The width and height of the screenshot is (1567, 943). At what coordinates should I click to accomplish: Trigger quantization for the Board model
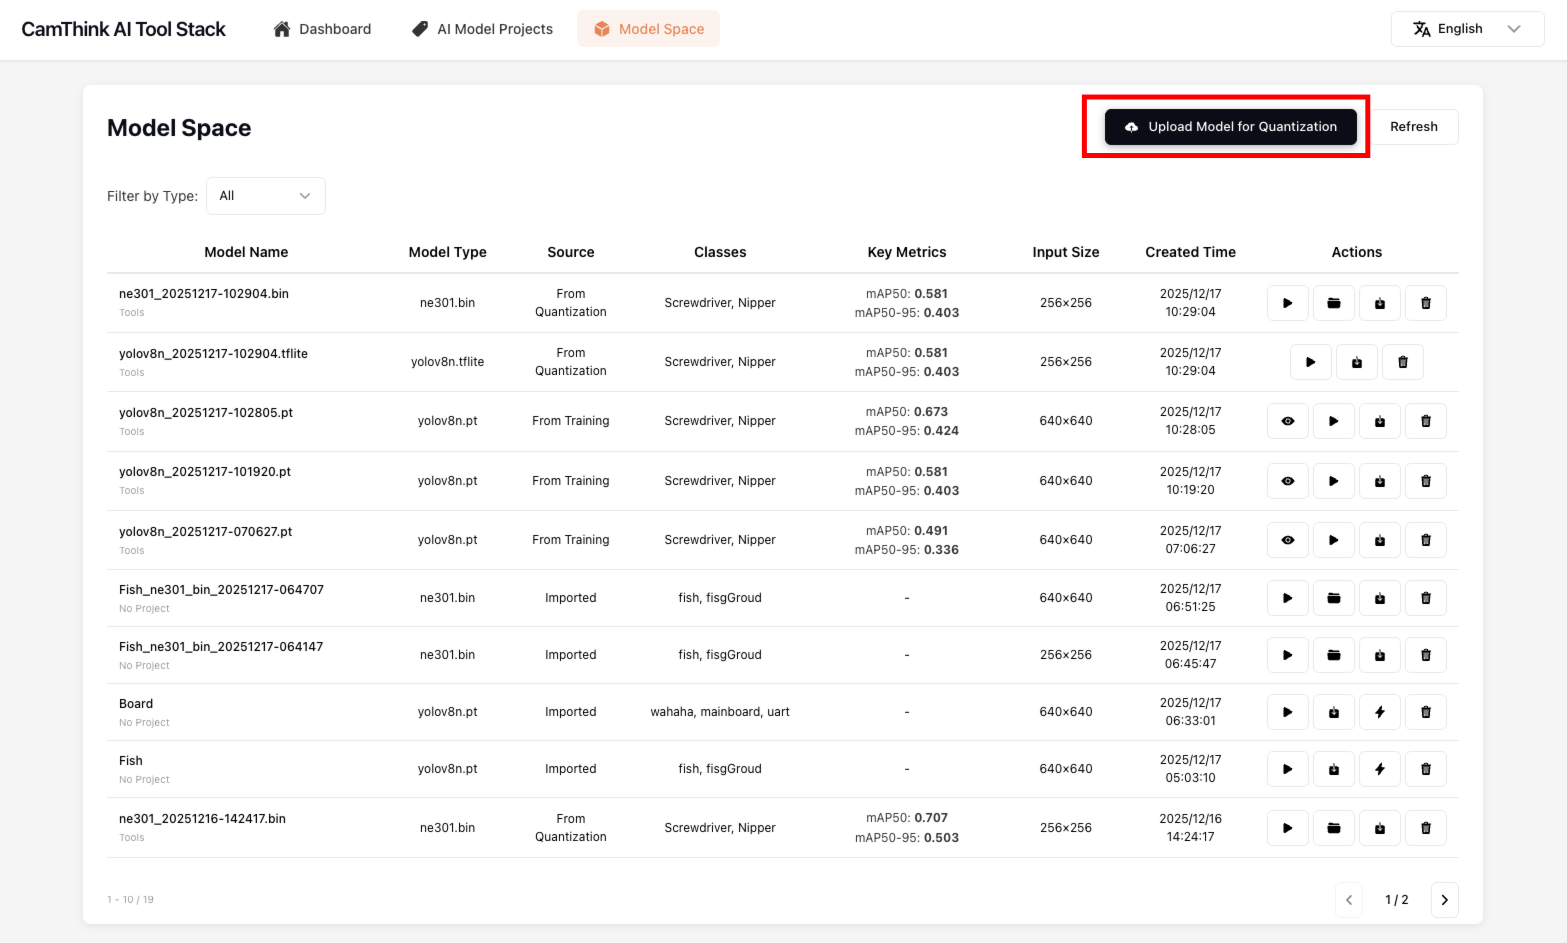tap(1379, 711)
